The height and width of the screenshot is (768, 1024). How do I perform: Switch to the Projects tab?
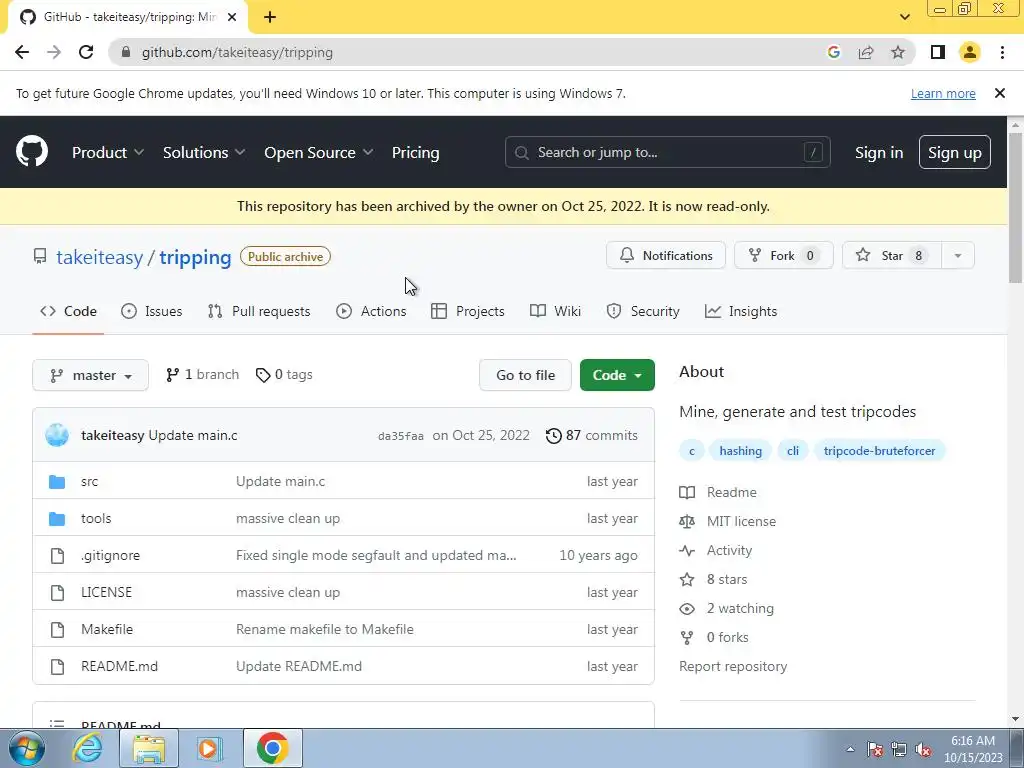(468, 312)
